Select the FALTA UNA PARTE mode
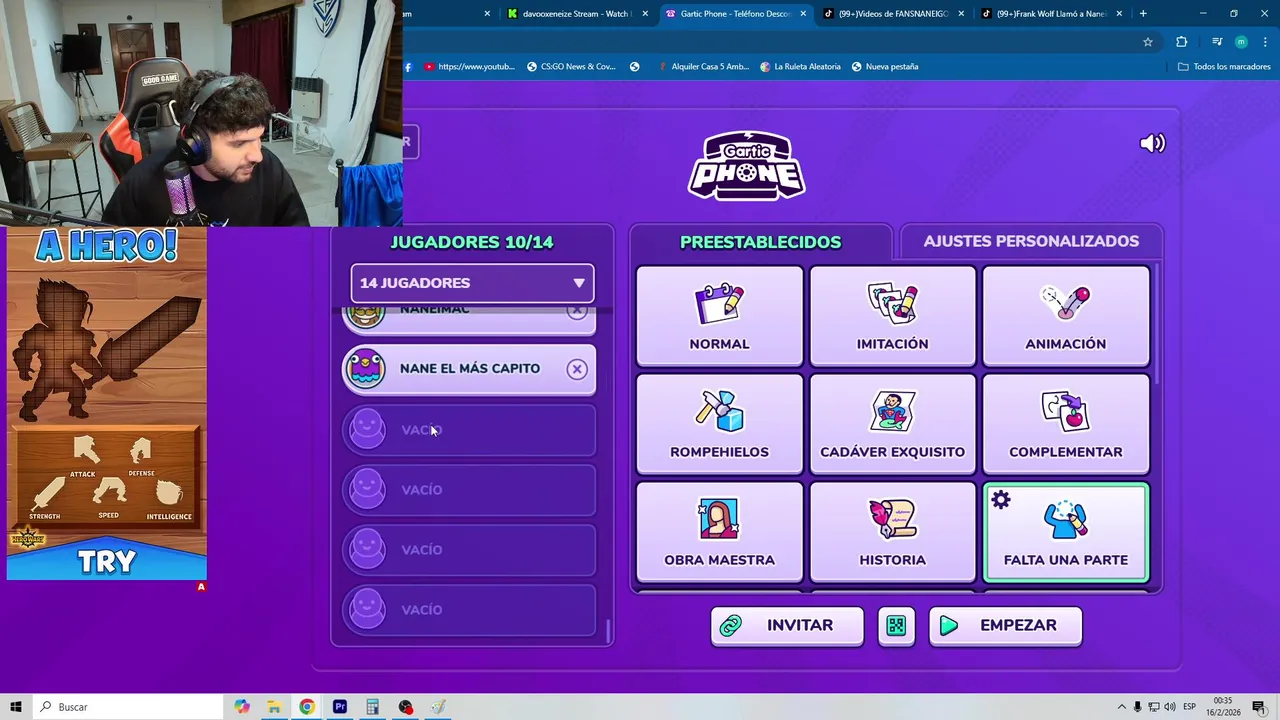 [1065, 531]
